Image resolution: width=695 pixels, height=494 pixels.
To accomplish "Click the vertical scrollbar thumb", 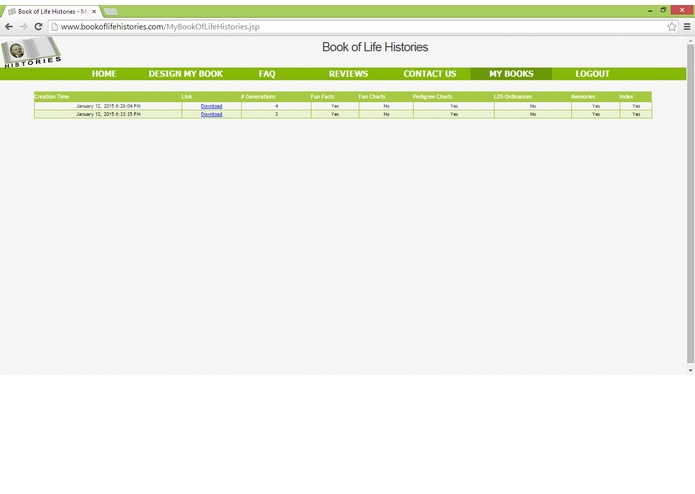I will (690, 204).
